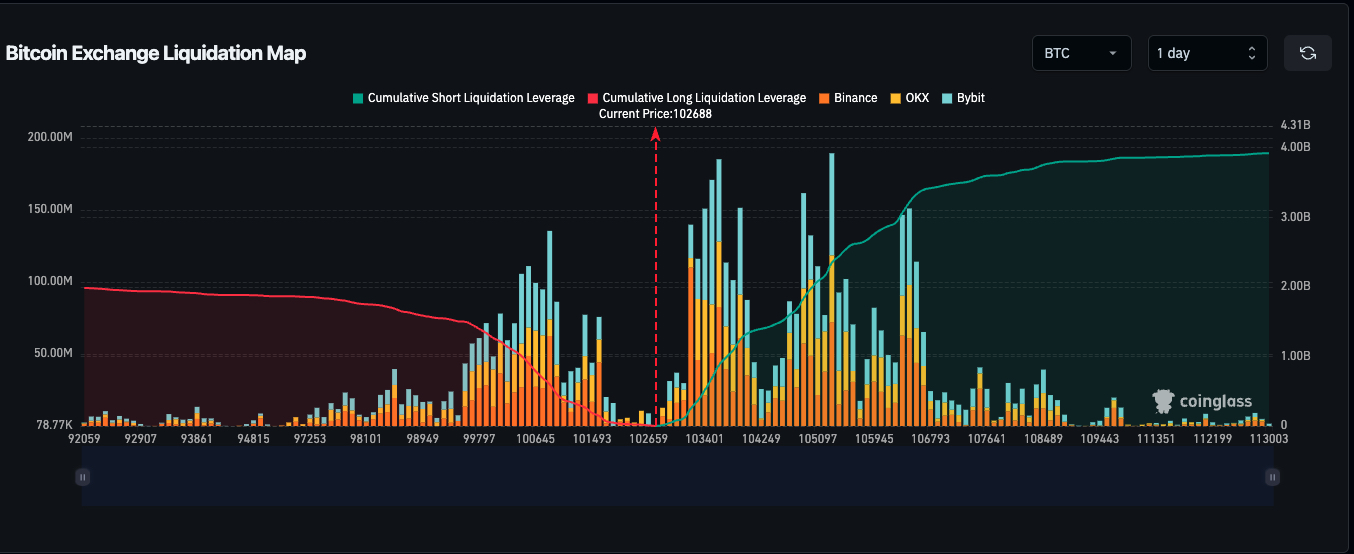Click the refresh chart icon button
The height and width of the screenshot is (554, 1354).
(1307, 53)
